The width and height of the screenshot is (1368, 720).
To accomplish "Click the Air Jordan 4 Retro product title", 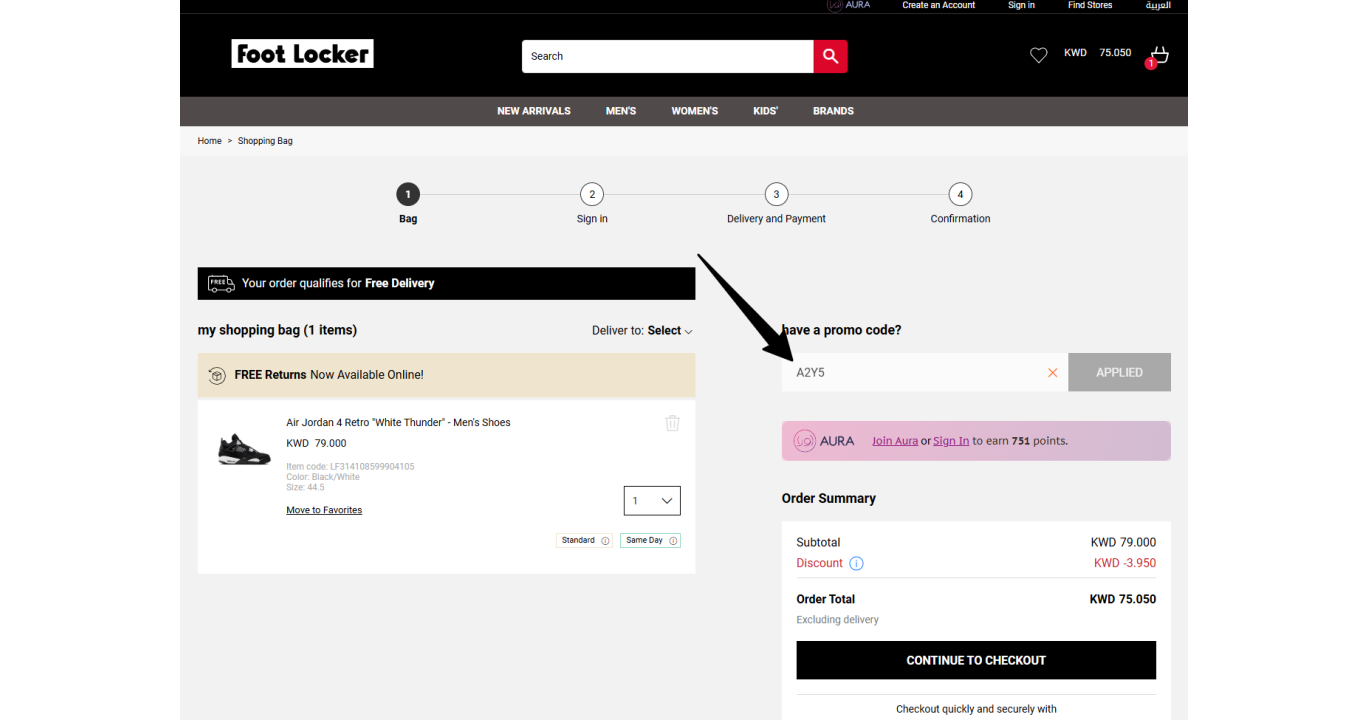I will [x=398, y=423].
